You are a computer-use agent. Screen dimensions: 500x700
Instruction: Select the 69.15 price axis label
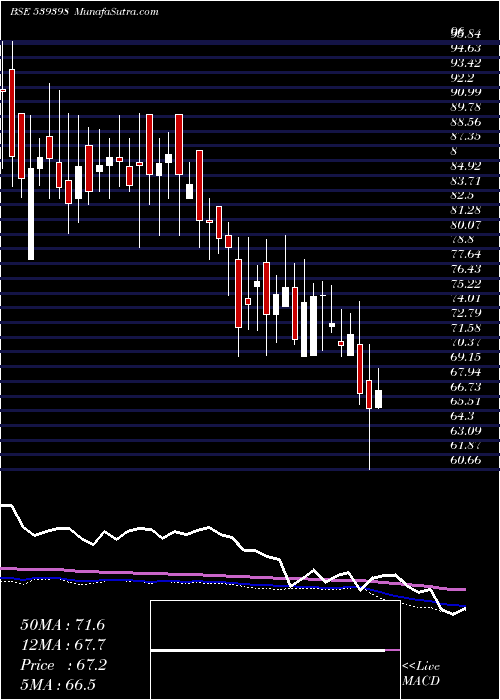466,357
